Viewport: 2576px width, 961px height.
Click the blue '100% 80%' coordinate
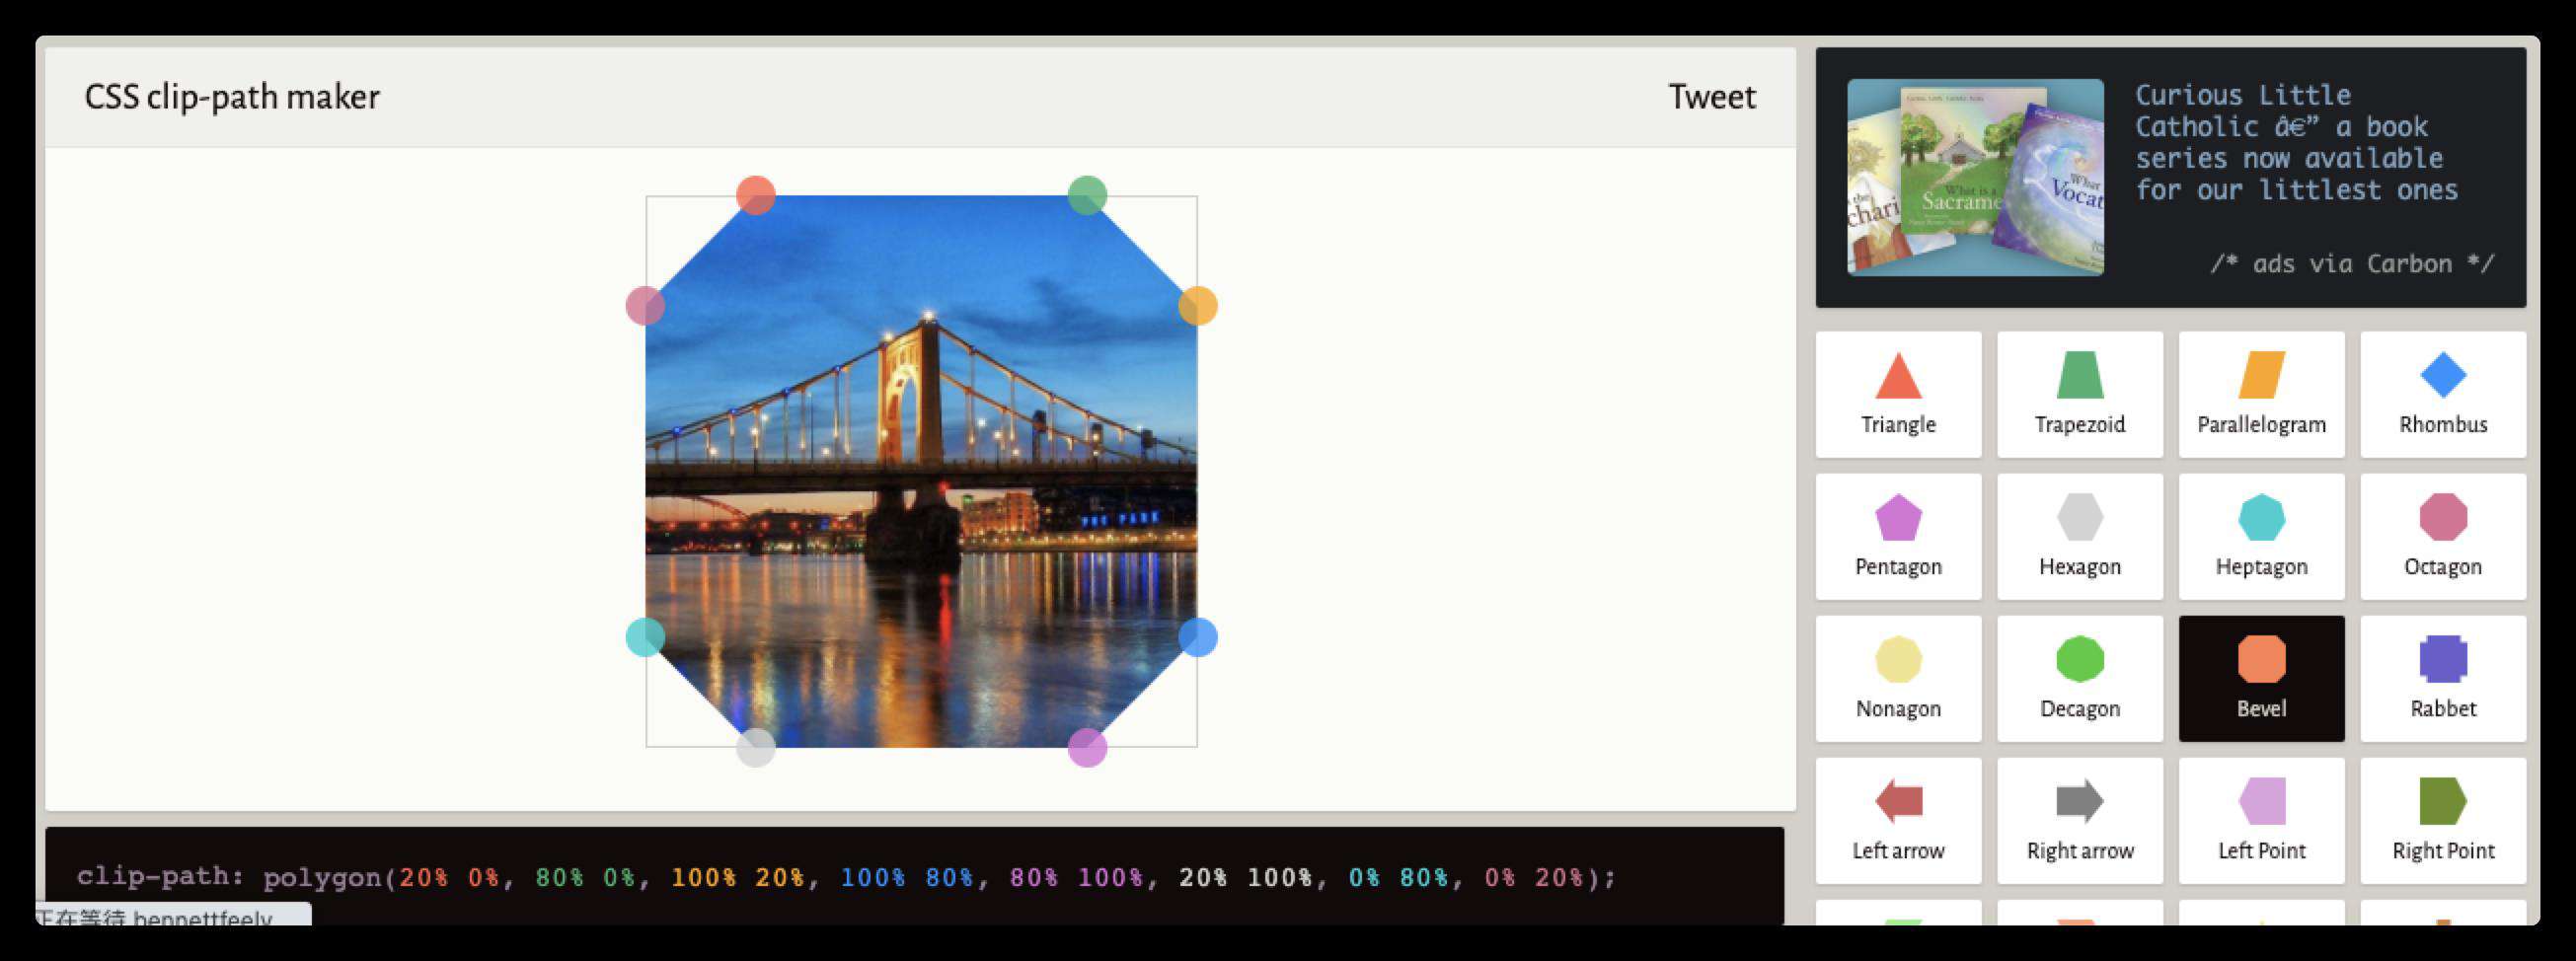tap(907, 878)
